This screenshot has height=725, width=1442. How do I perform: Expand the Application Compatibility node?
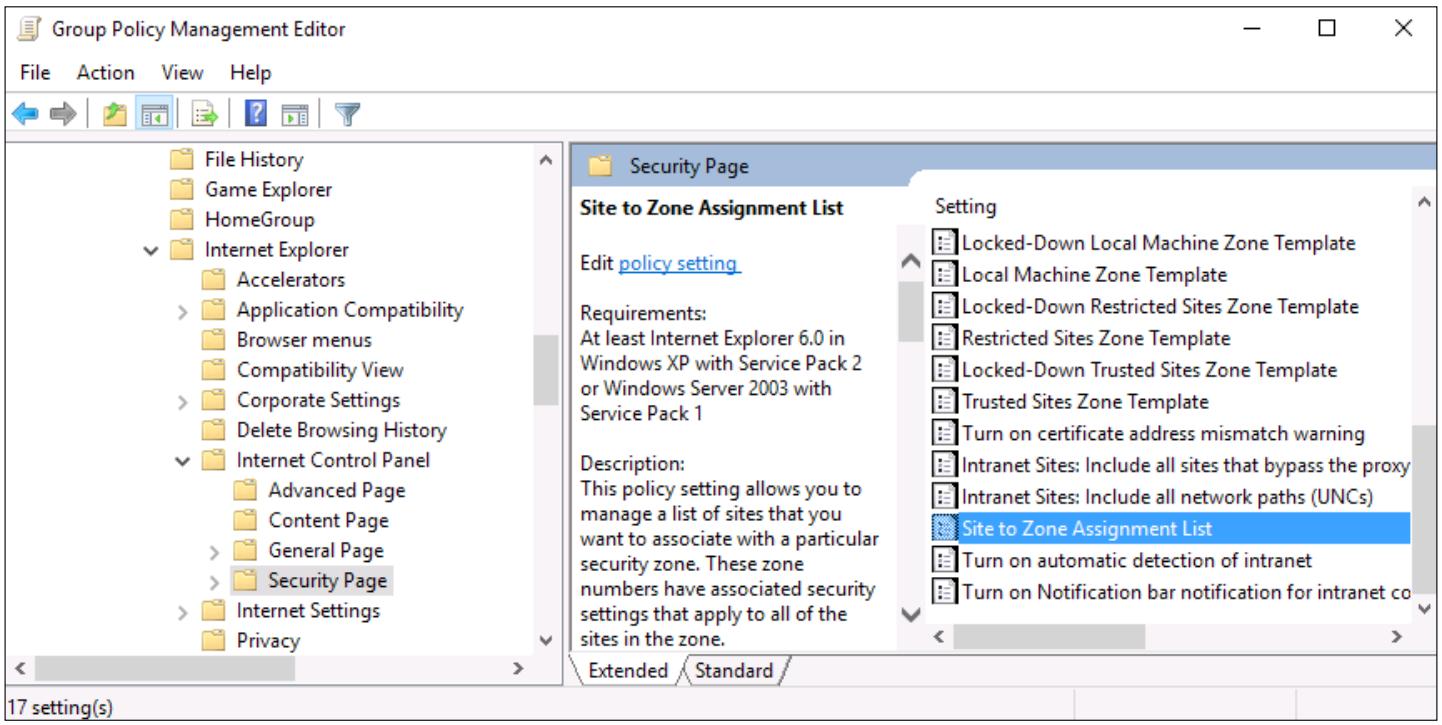(183, 311)
